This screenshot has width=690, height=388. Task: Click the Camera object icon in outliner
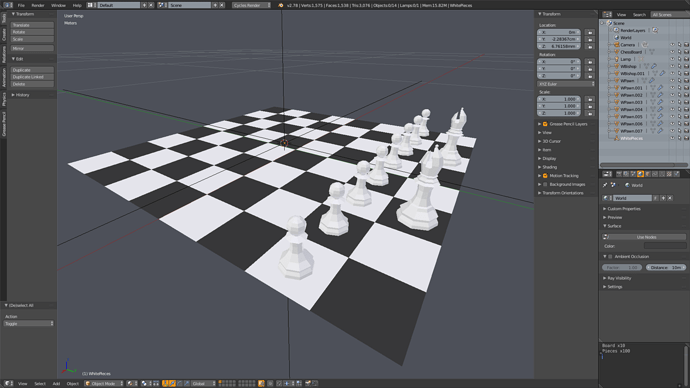617,45
